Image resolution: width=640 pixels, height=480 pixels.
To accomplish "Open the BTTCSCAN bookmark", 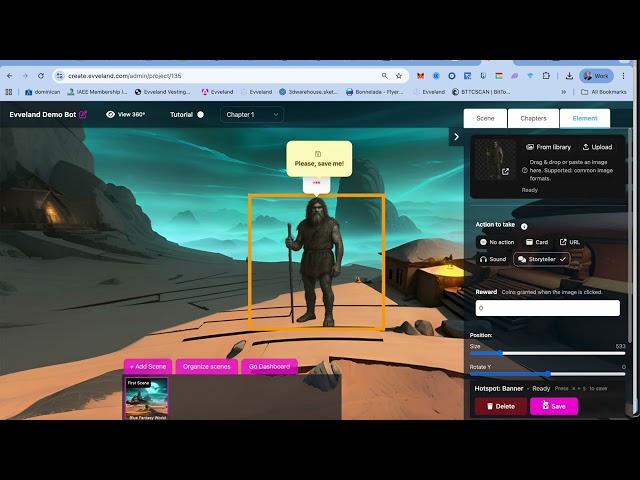I will [x=481, y=92].
